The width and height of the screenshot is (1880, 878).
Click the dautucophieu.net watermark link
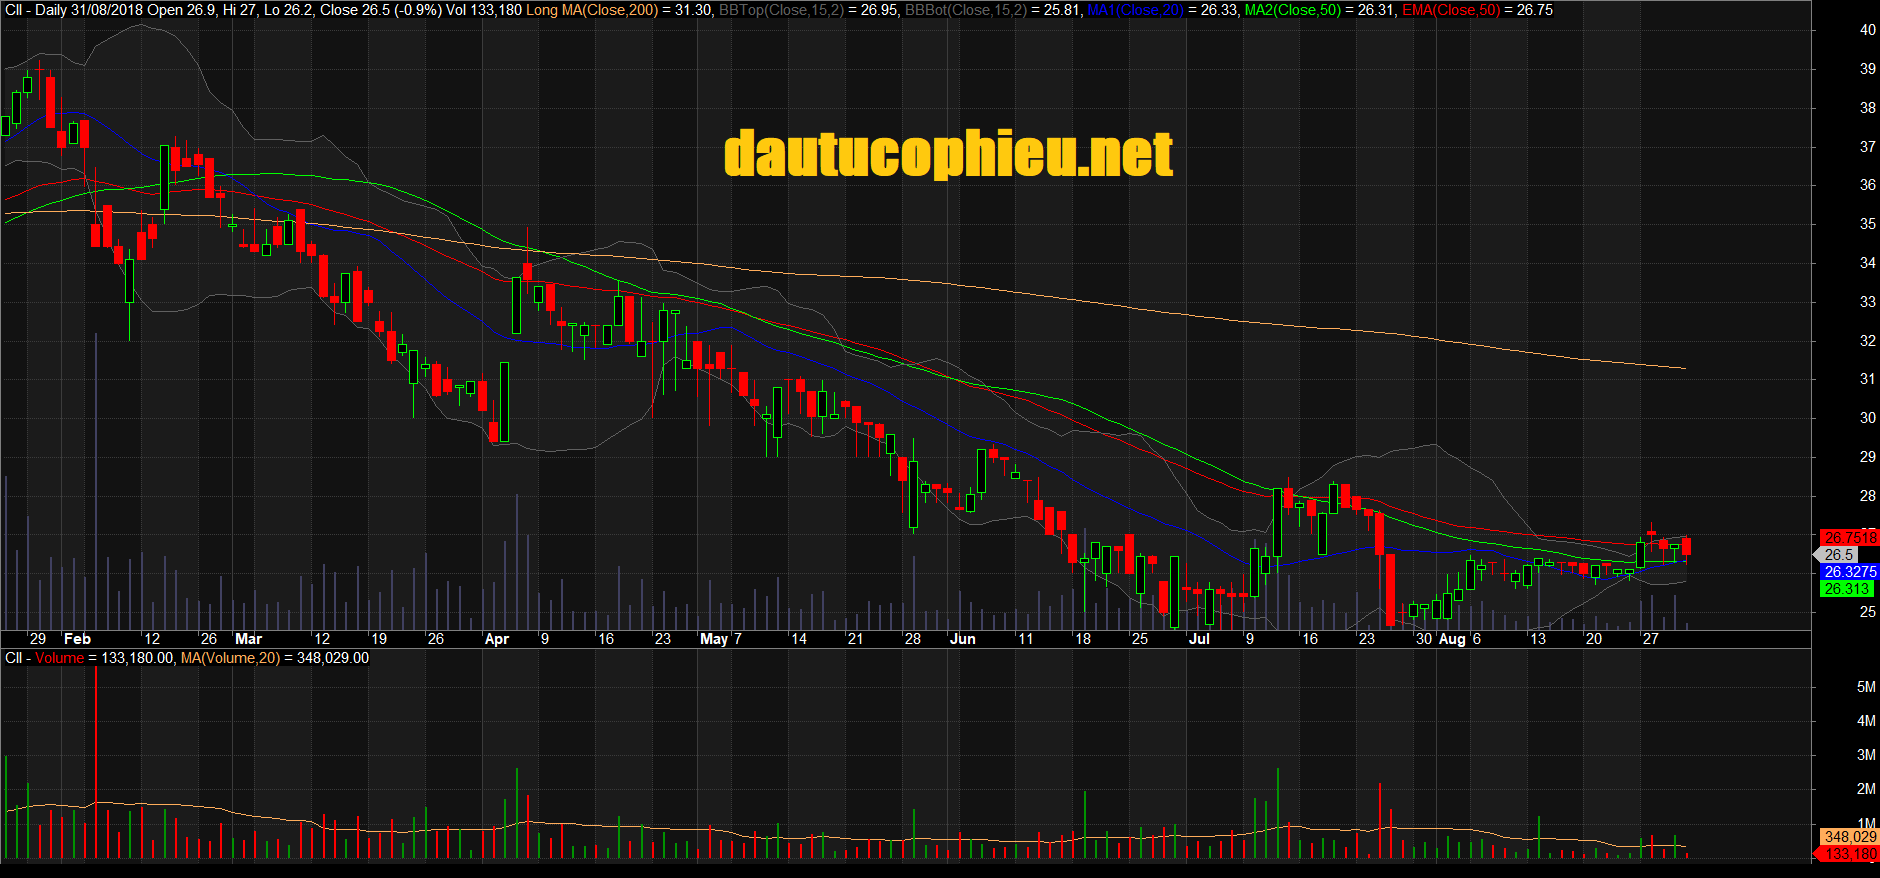[948, 154]
